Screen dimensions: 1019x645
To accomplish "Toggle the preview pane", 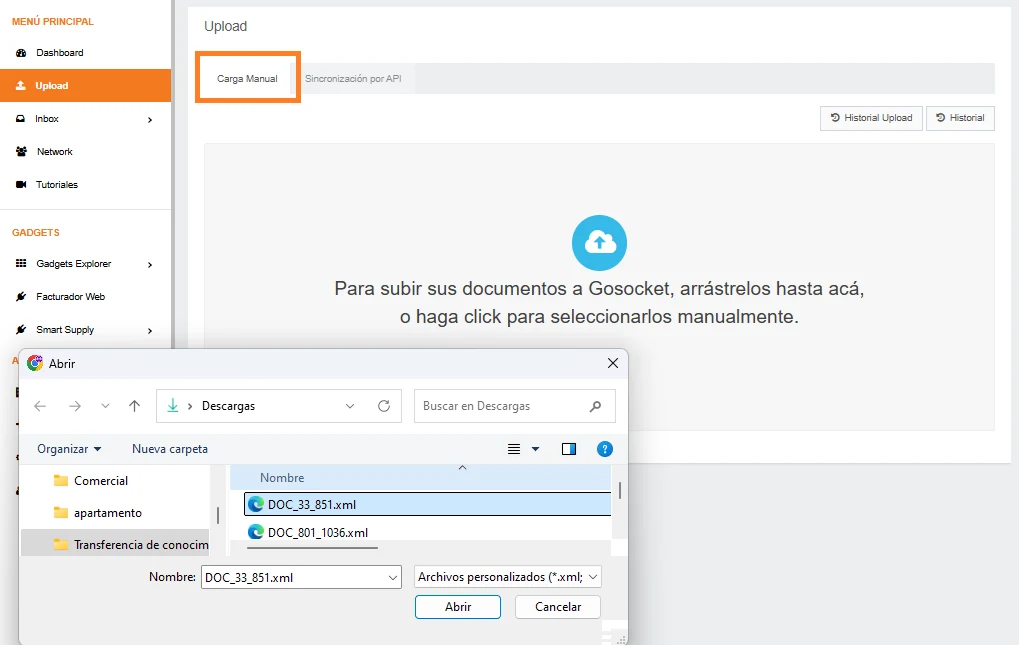I will 569,449.
